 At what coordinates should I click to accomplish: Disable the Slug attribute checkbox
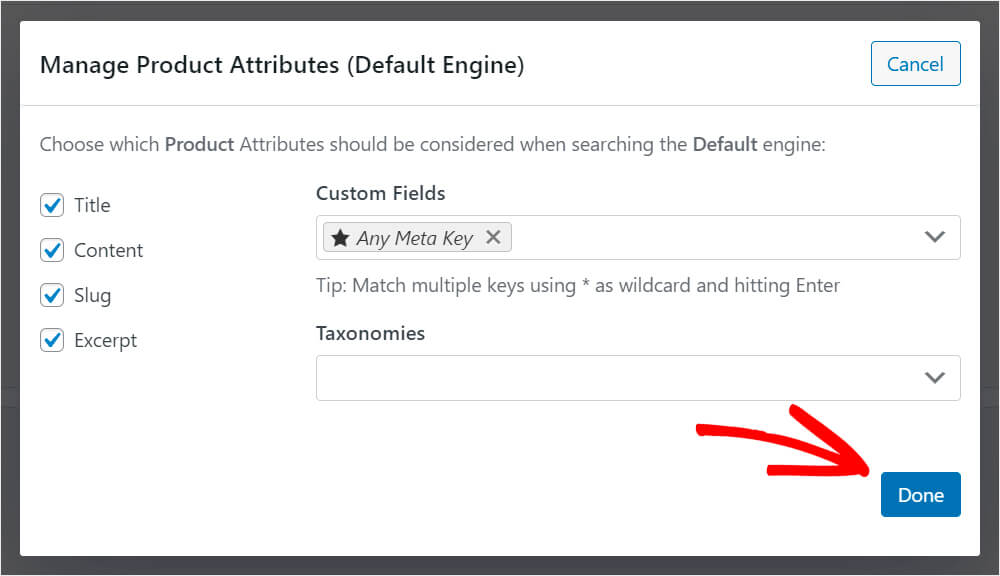click(52, 295)
